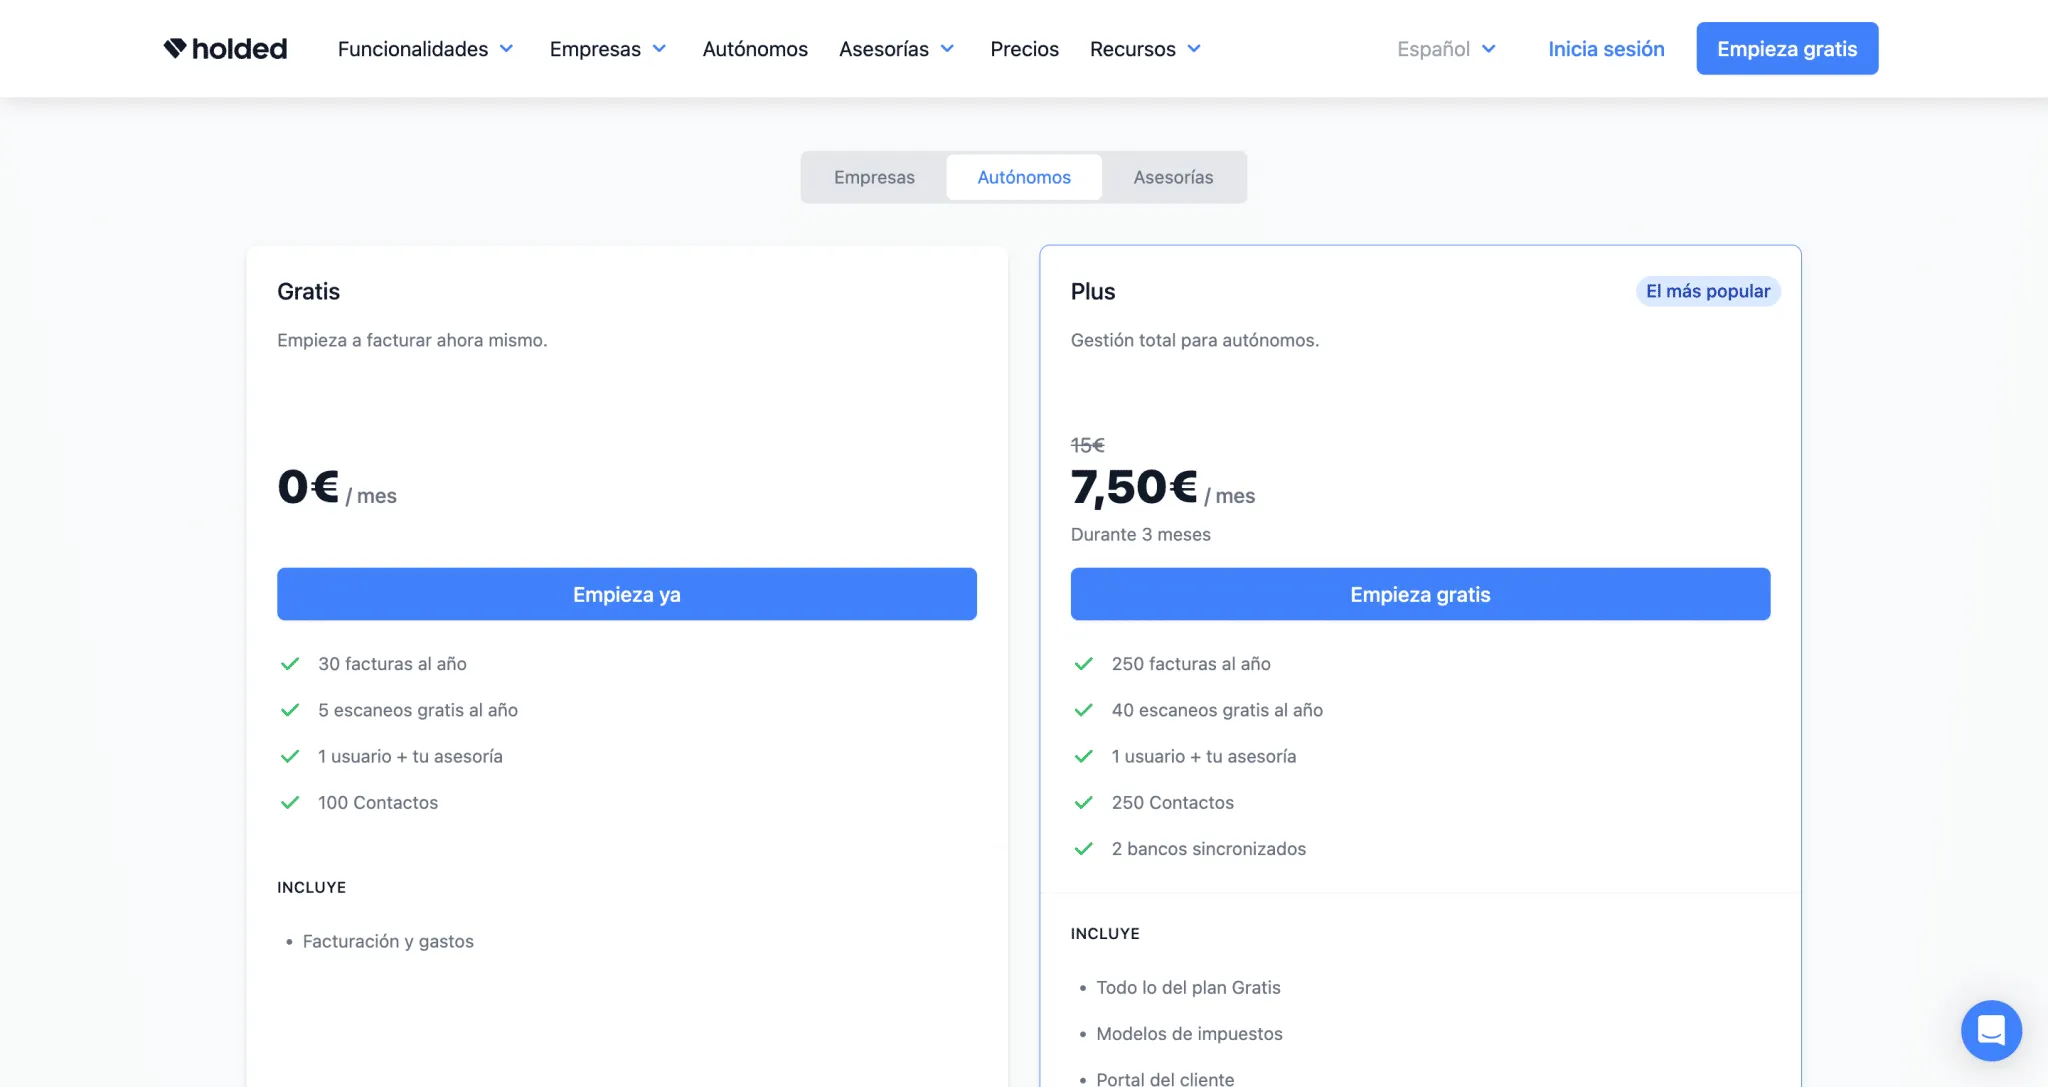
Task: Click the Facturación y gastos item
Action: tap(388, 941)
